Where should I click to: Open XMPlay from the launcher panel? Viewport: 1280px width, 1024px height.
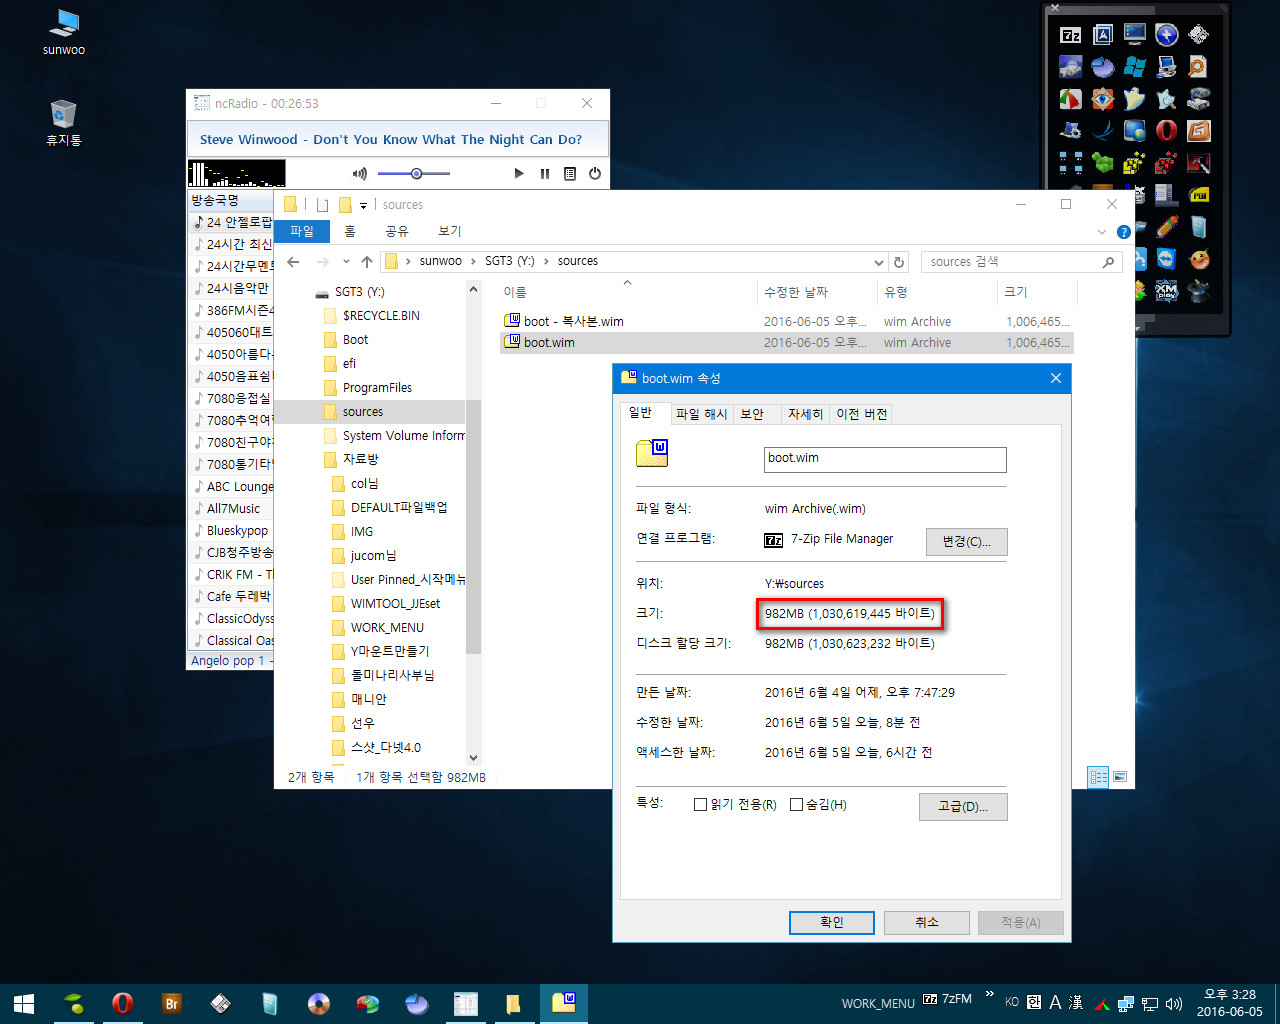point(1166,291)
